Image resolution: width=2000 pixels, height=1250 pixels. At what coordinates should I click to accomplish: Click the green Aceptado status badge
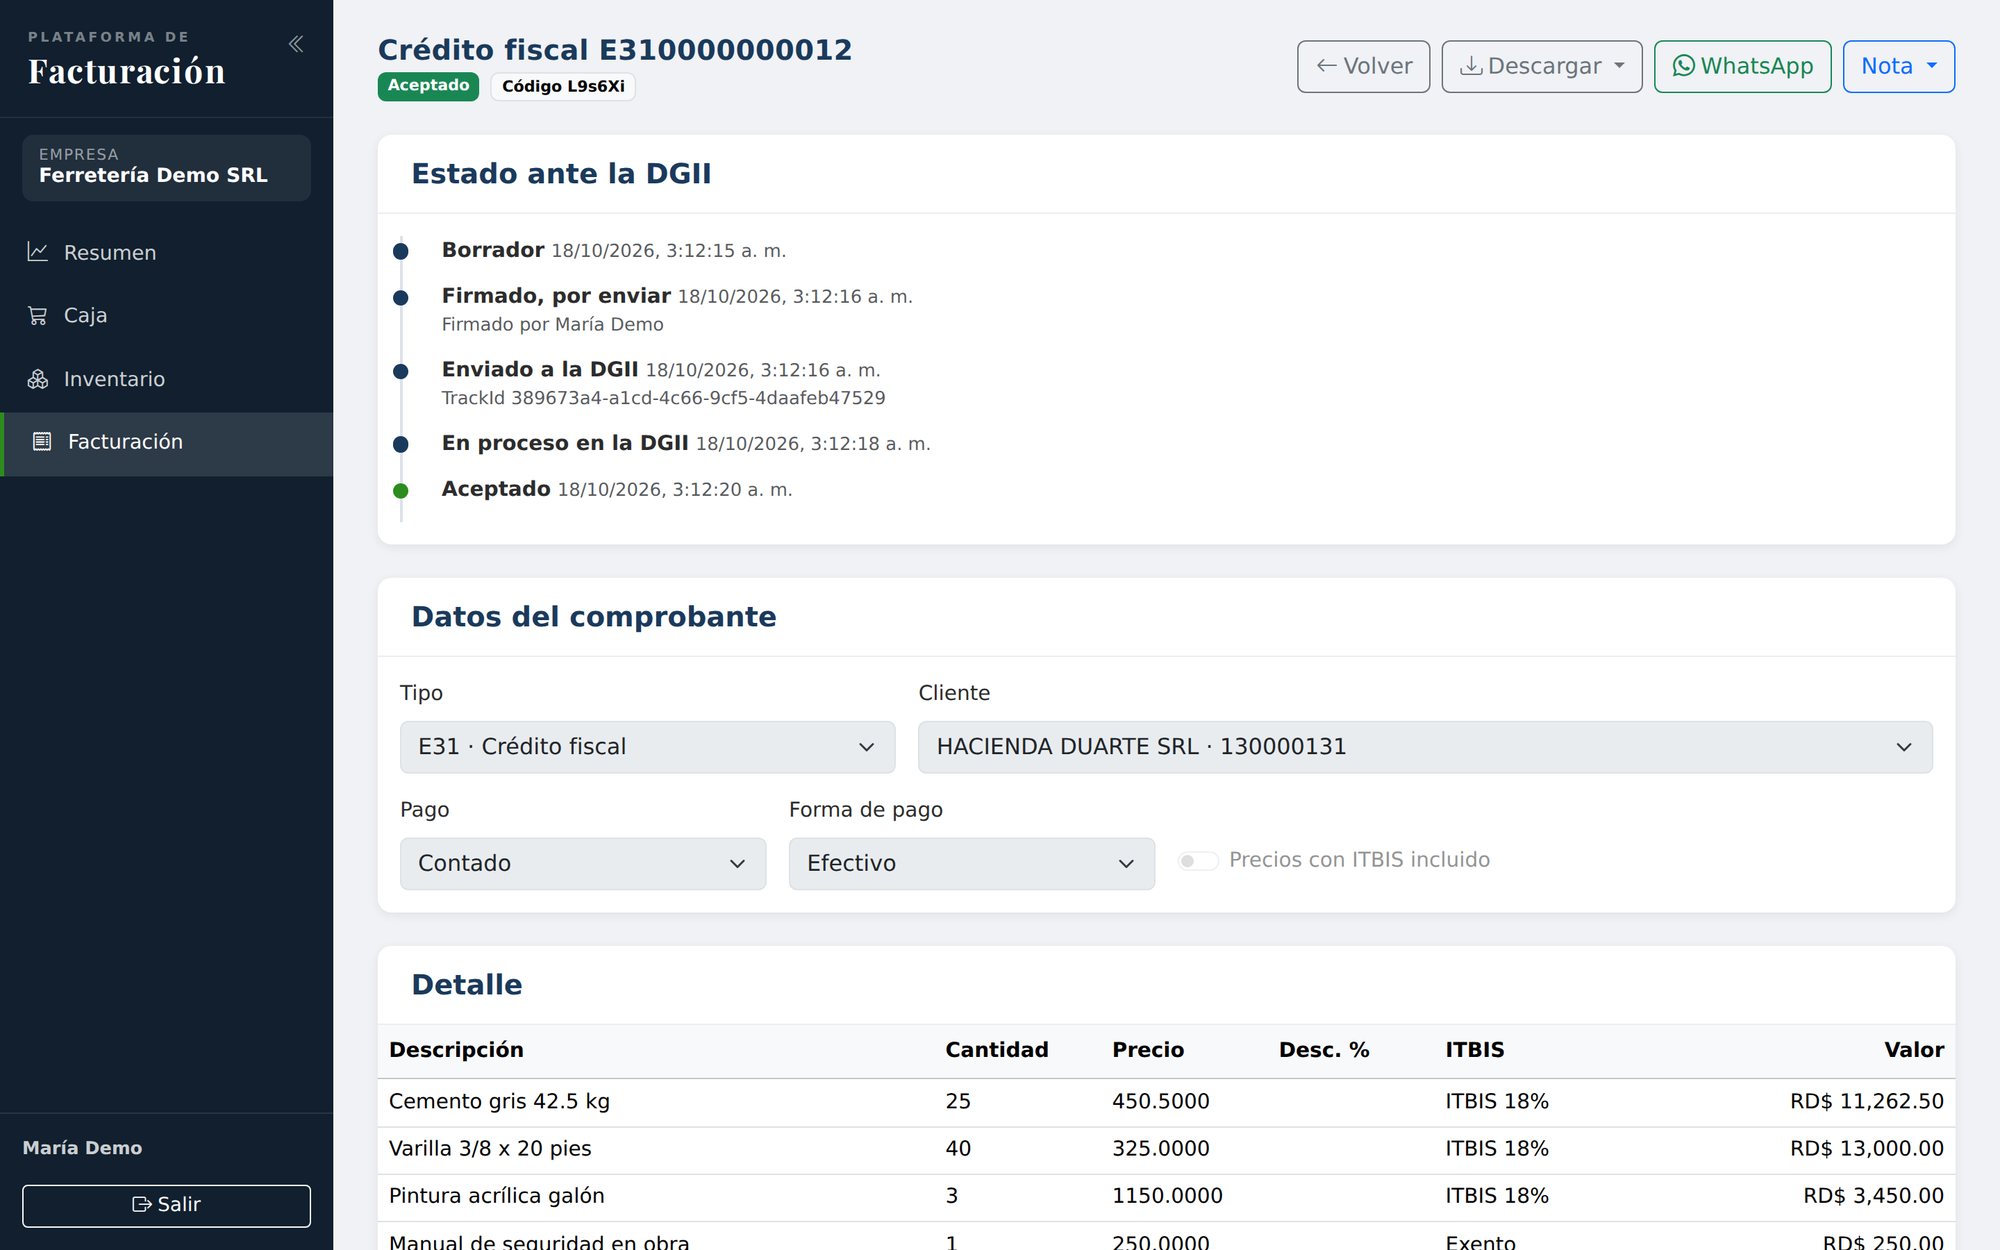coord(428,86)
